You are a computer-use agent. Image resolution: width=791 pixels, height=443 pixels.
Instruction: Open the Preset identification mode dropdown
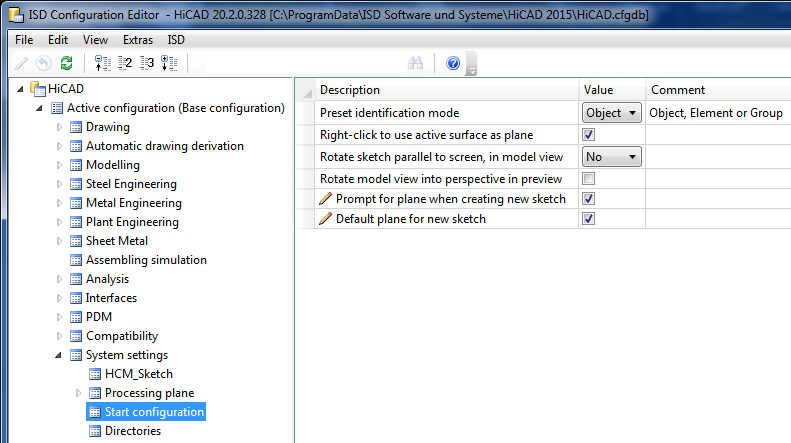tap(611, 113)
